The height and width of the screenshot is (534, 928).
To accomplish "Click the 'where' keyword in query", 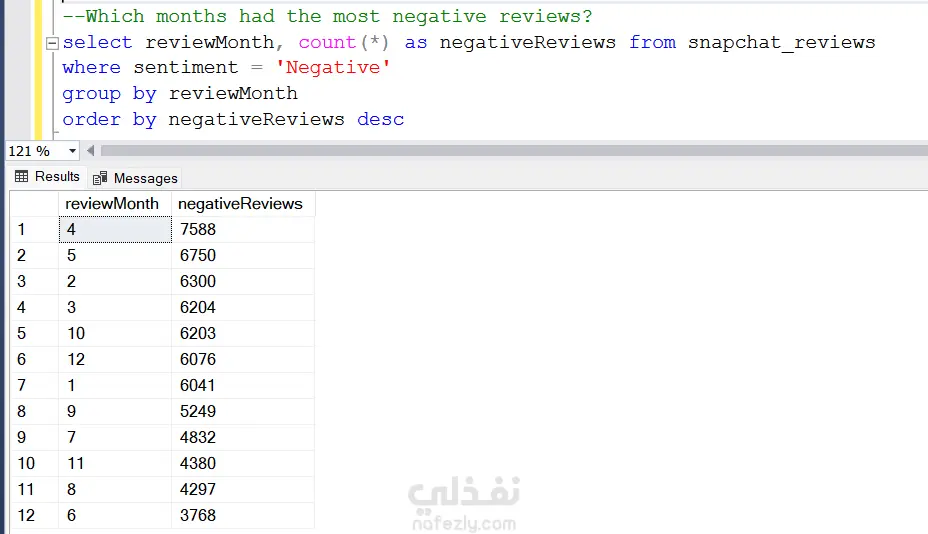I will pos(91,67).
